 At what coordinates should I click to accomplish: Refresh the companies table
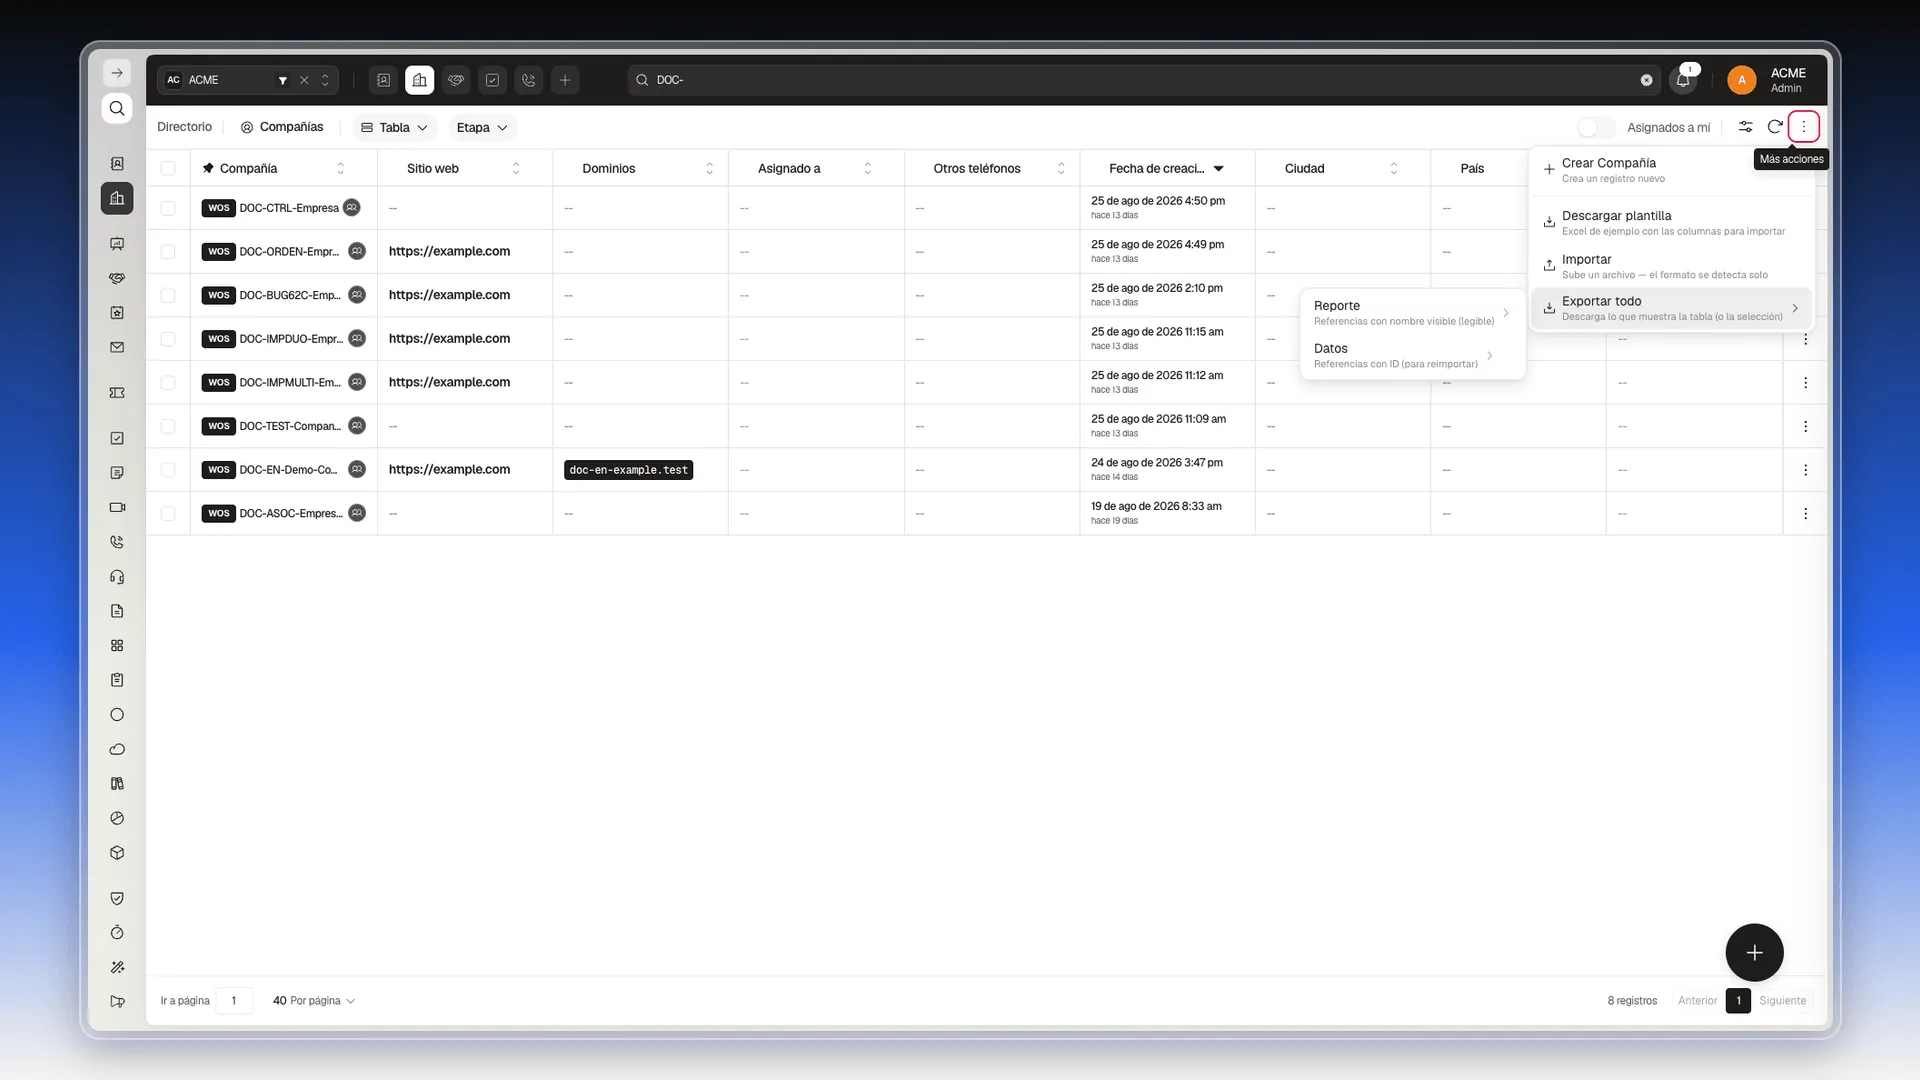point(1775,127)
